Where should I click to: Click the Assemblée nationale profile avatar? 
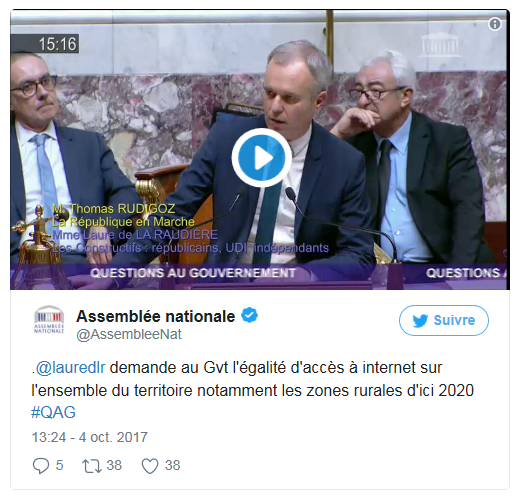(49, 319)
